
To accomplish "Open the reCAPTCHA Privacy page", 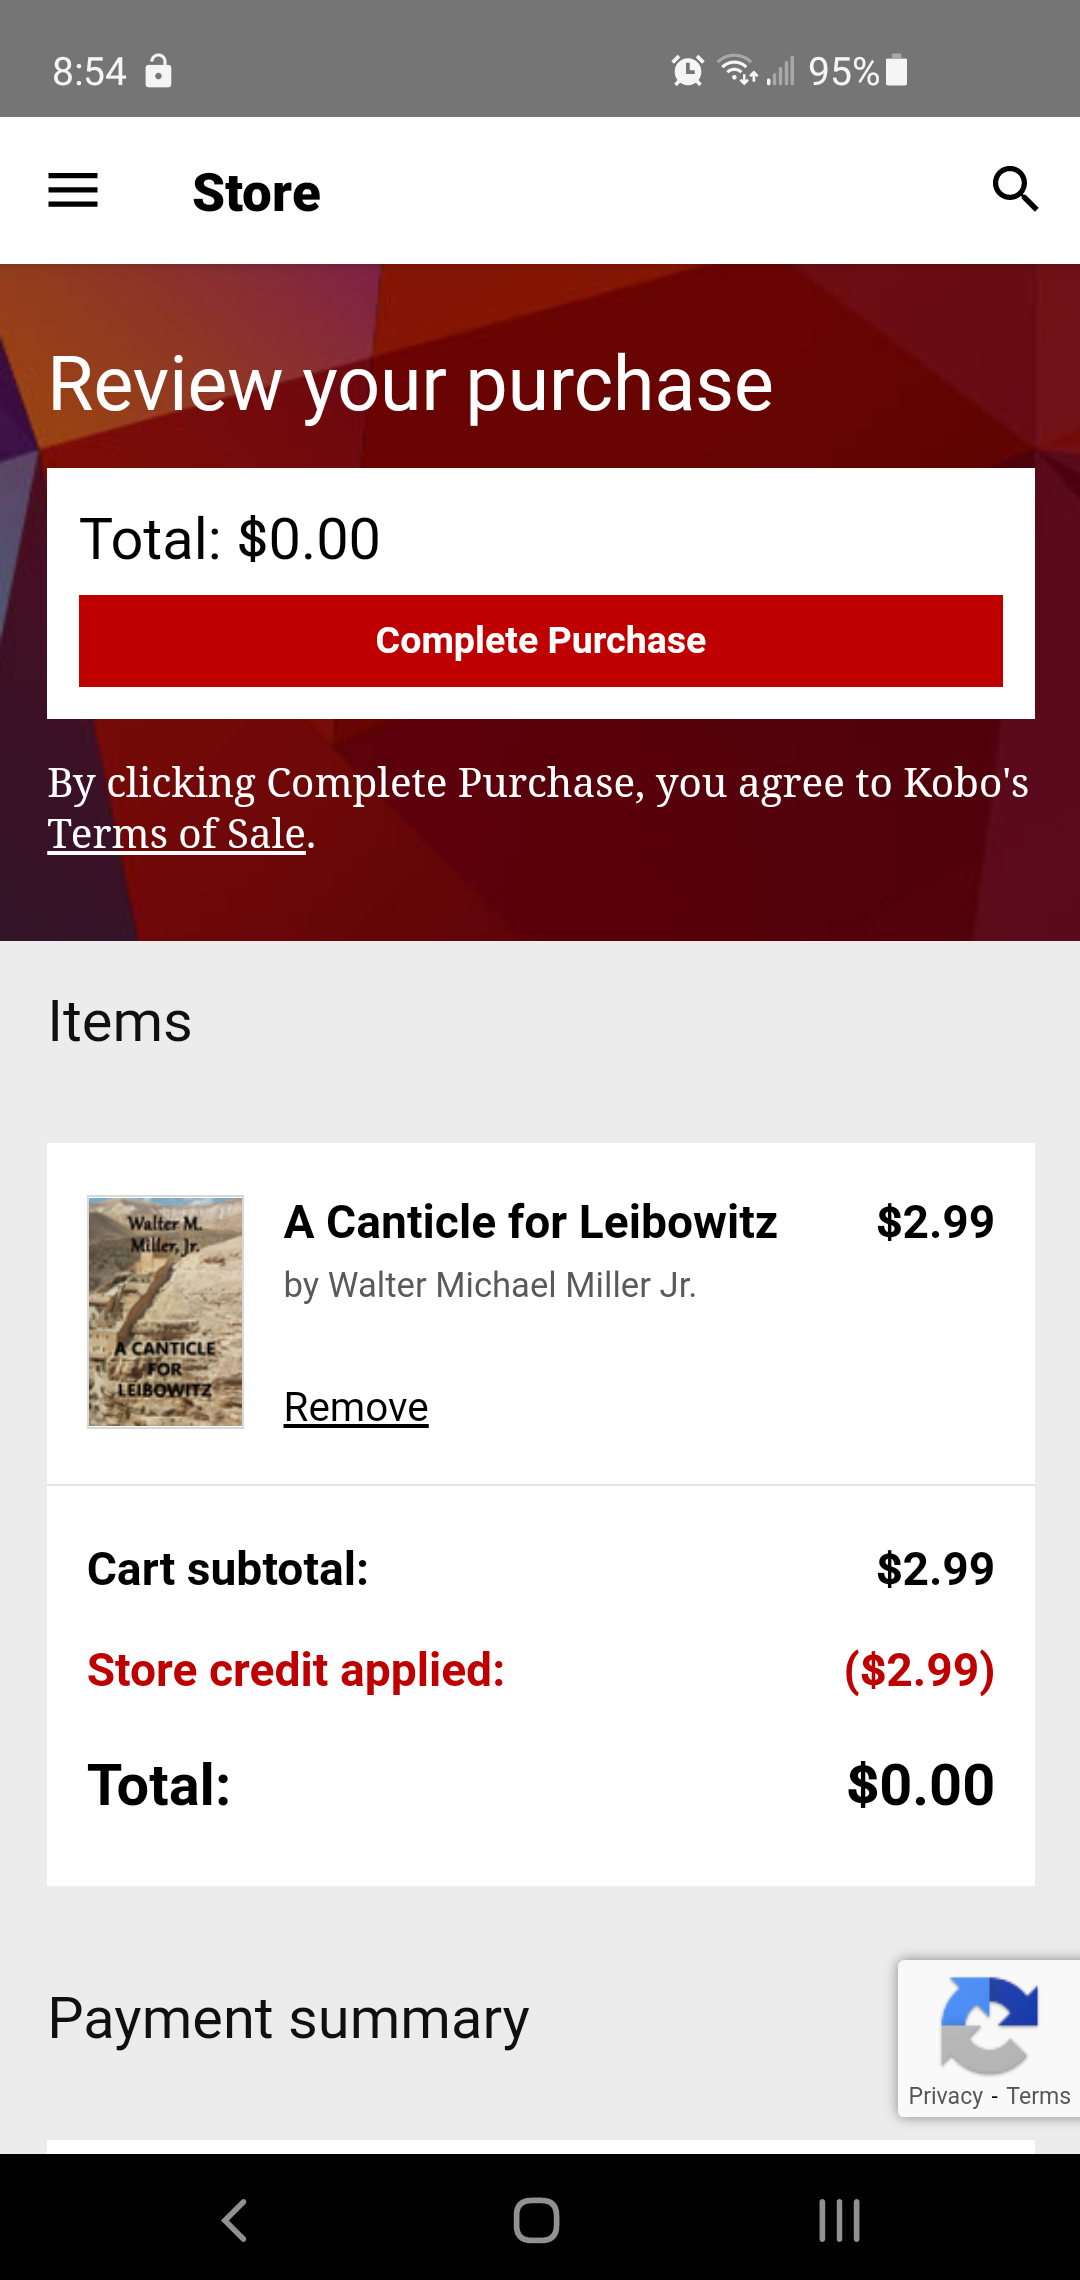I will pyautogui.click(x=944, y=2095).
